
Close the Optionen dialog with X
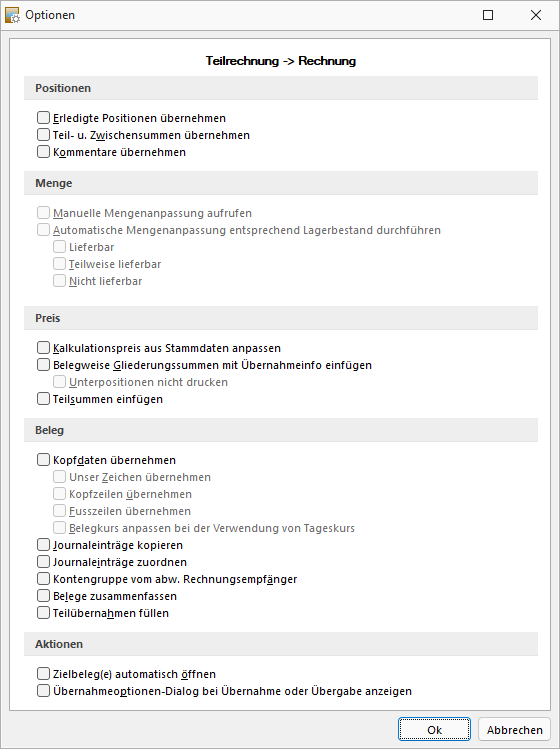coord(536,15)
